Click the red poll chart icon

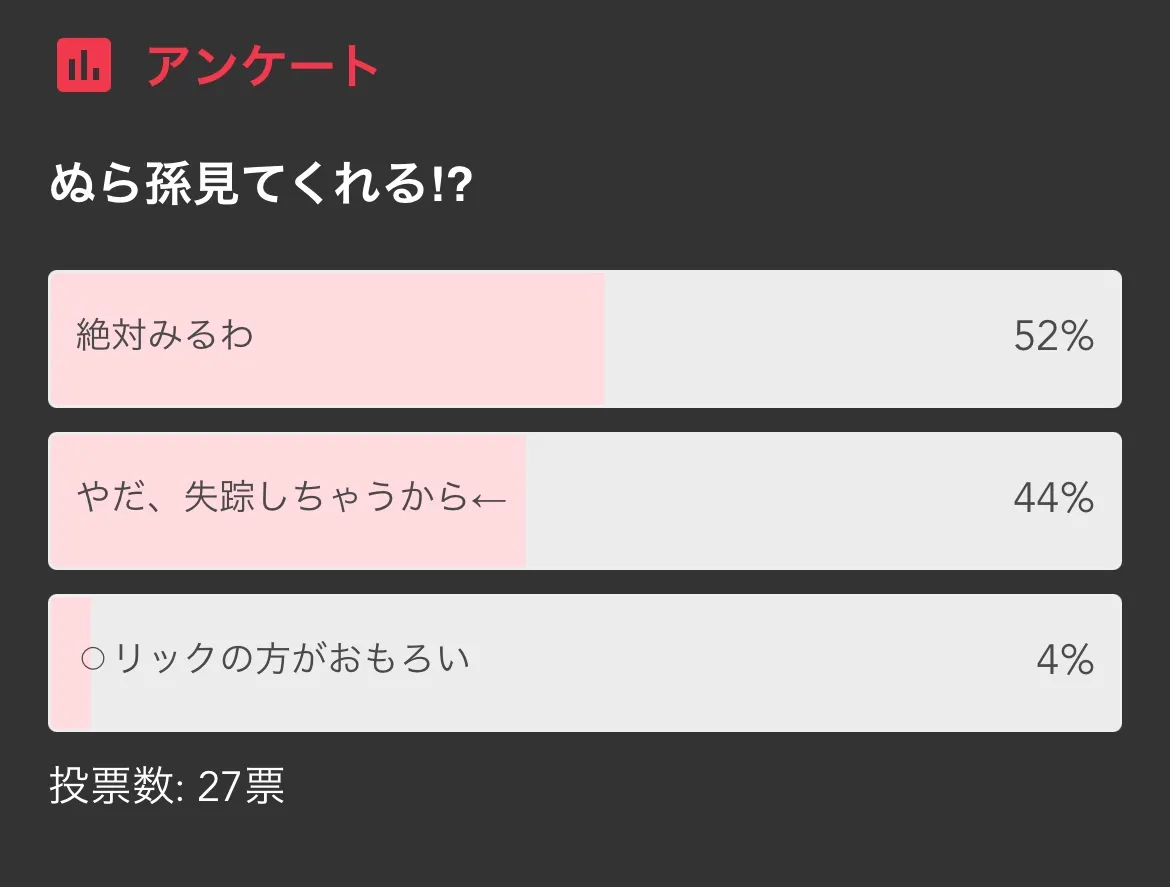point(84,65)
